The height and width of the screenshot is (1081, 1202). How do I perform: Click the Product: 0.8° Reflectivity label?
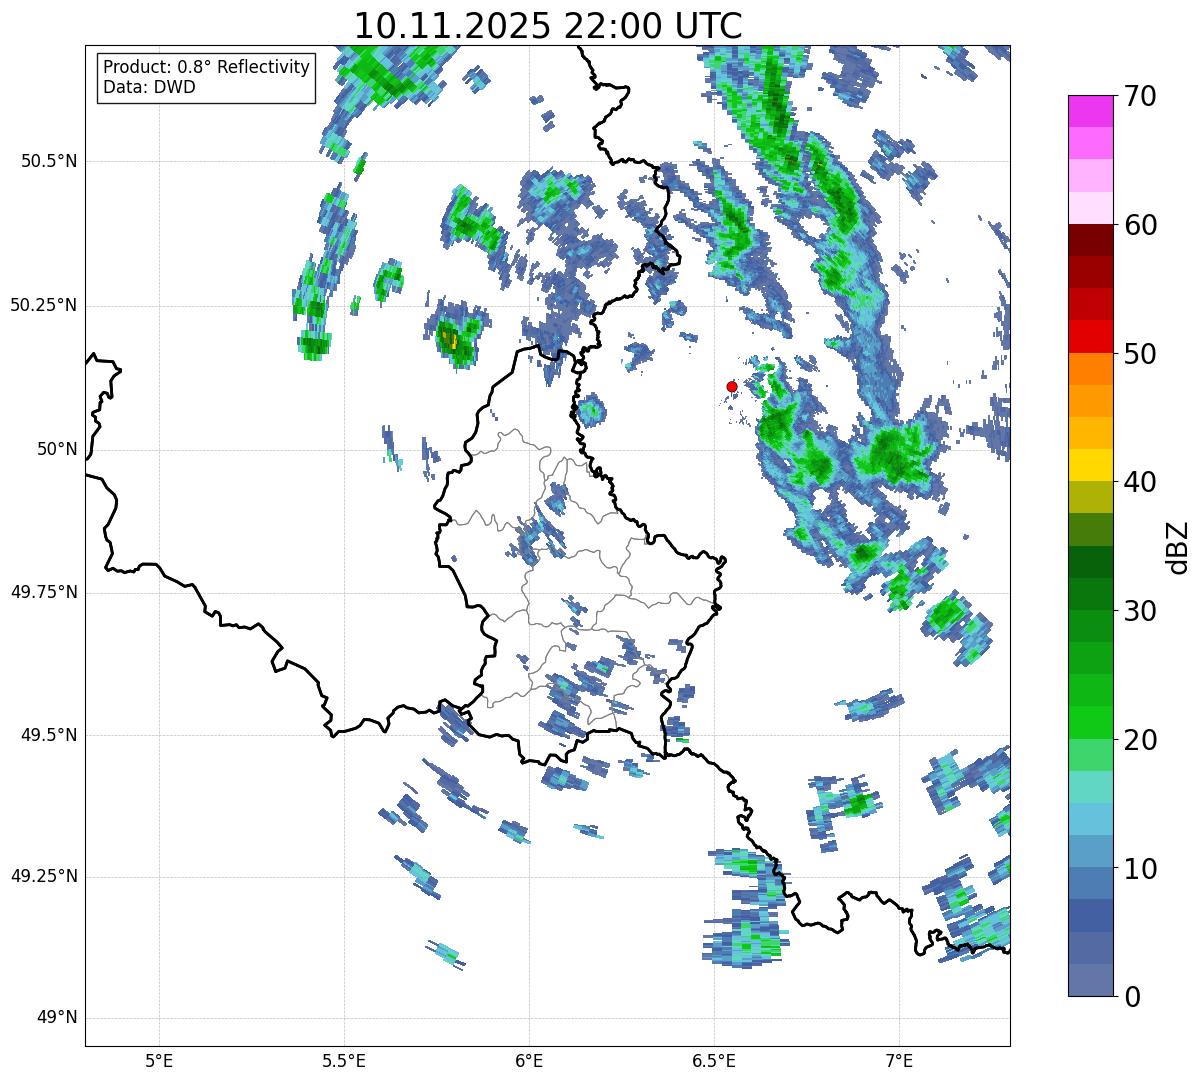pos(207,67)
